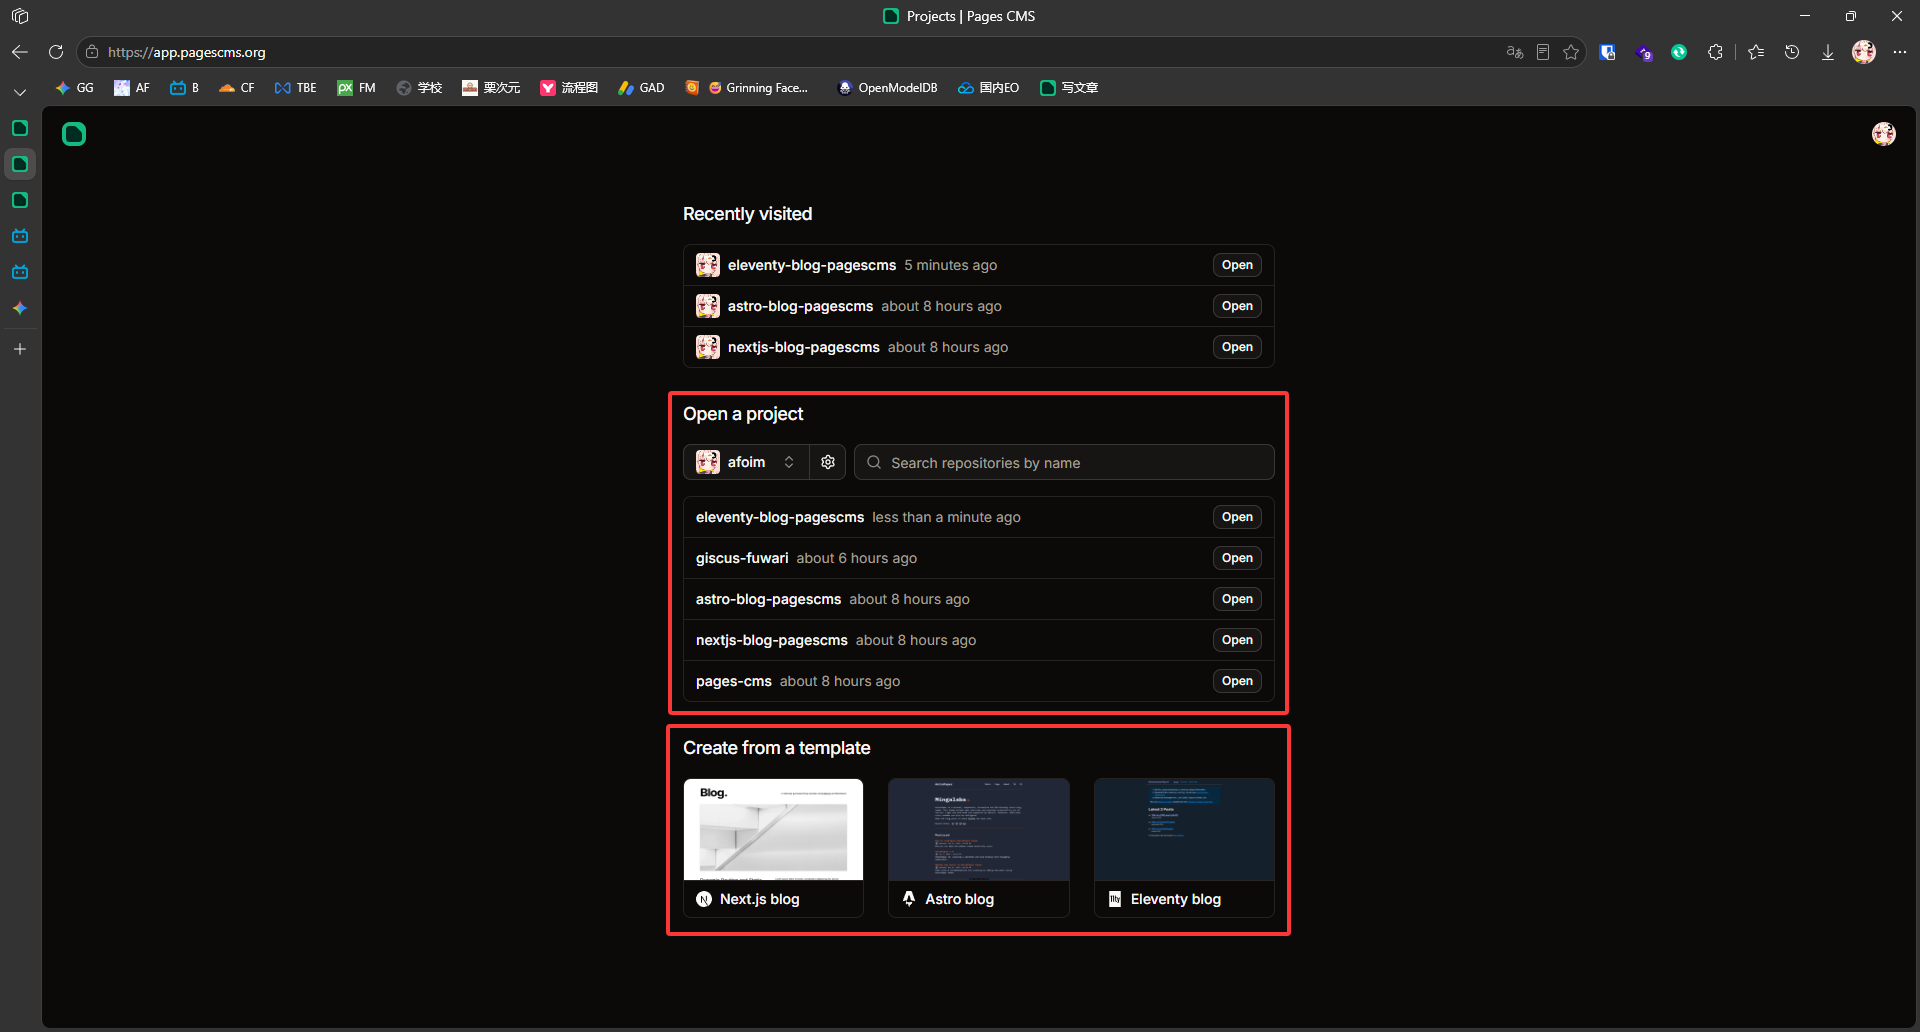Click Open for astro-blog-pagescms in Open a project list

1237,599
